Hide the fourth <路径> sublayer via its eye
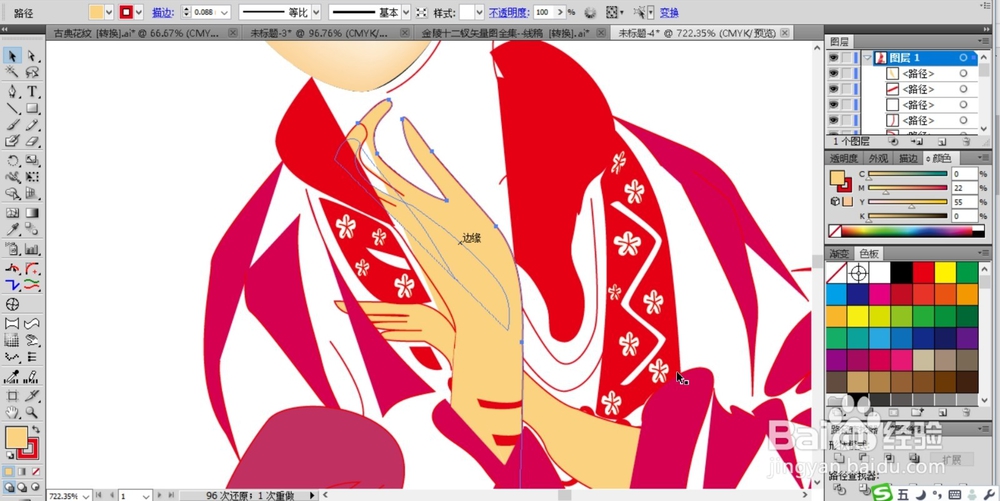The width and height of the screenshot is (1000, 501). (834, 120)
